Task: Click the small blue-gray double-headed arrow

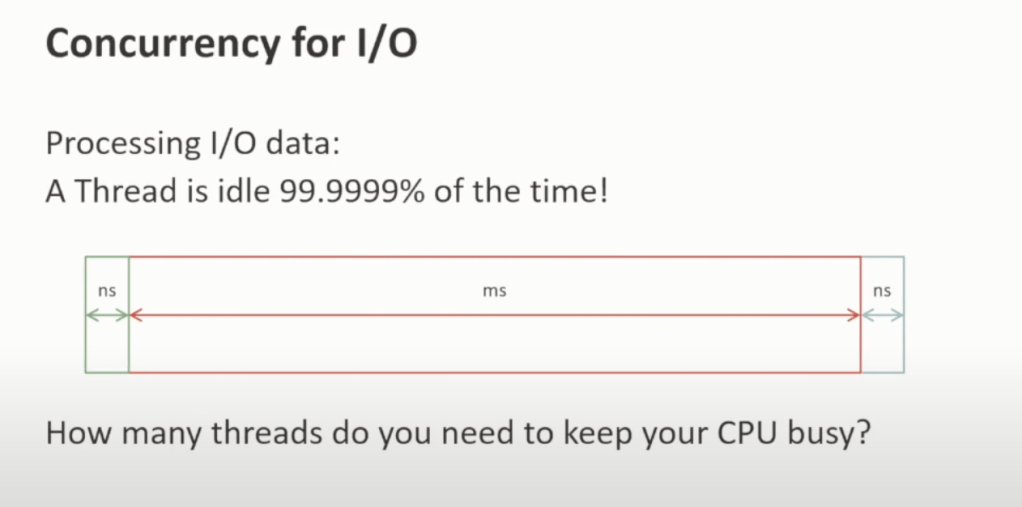Action: tap(882, 315)
